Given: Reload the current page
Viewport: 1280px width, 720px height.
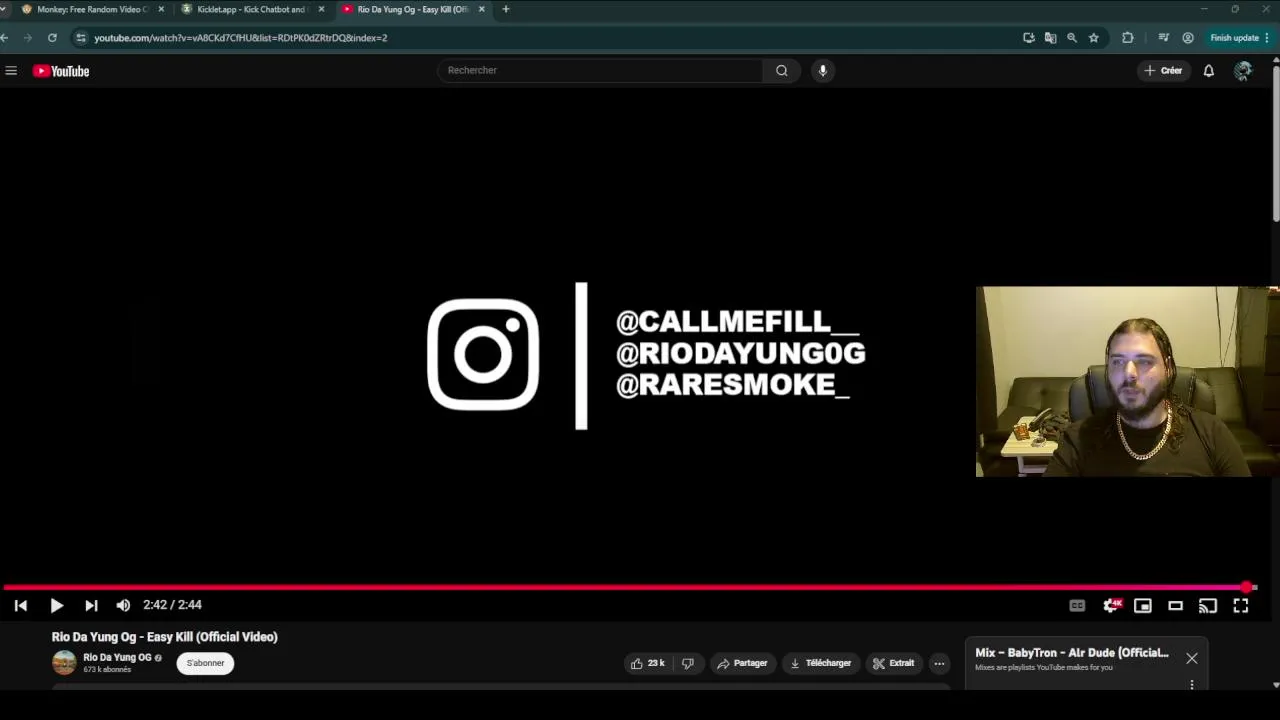Looking at the screenshot, I should (x=52, y=38).
